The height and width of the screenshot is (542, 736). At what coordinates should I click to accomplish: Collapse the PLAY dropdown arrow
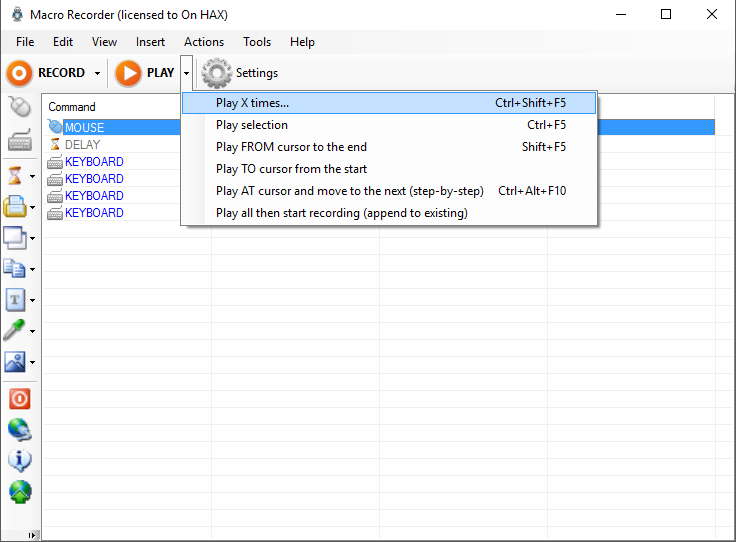tap(186, 73)
